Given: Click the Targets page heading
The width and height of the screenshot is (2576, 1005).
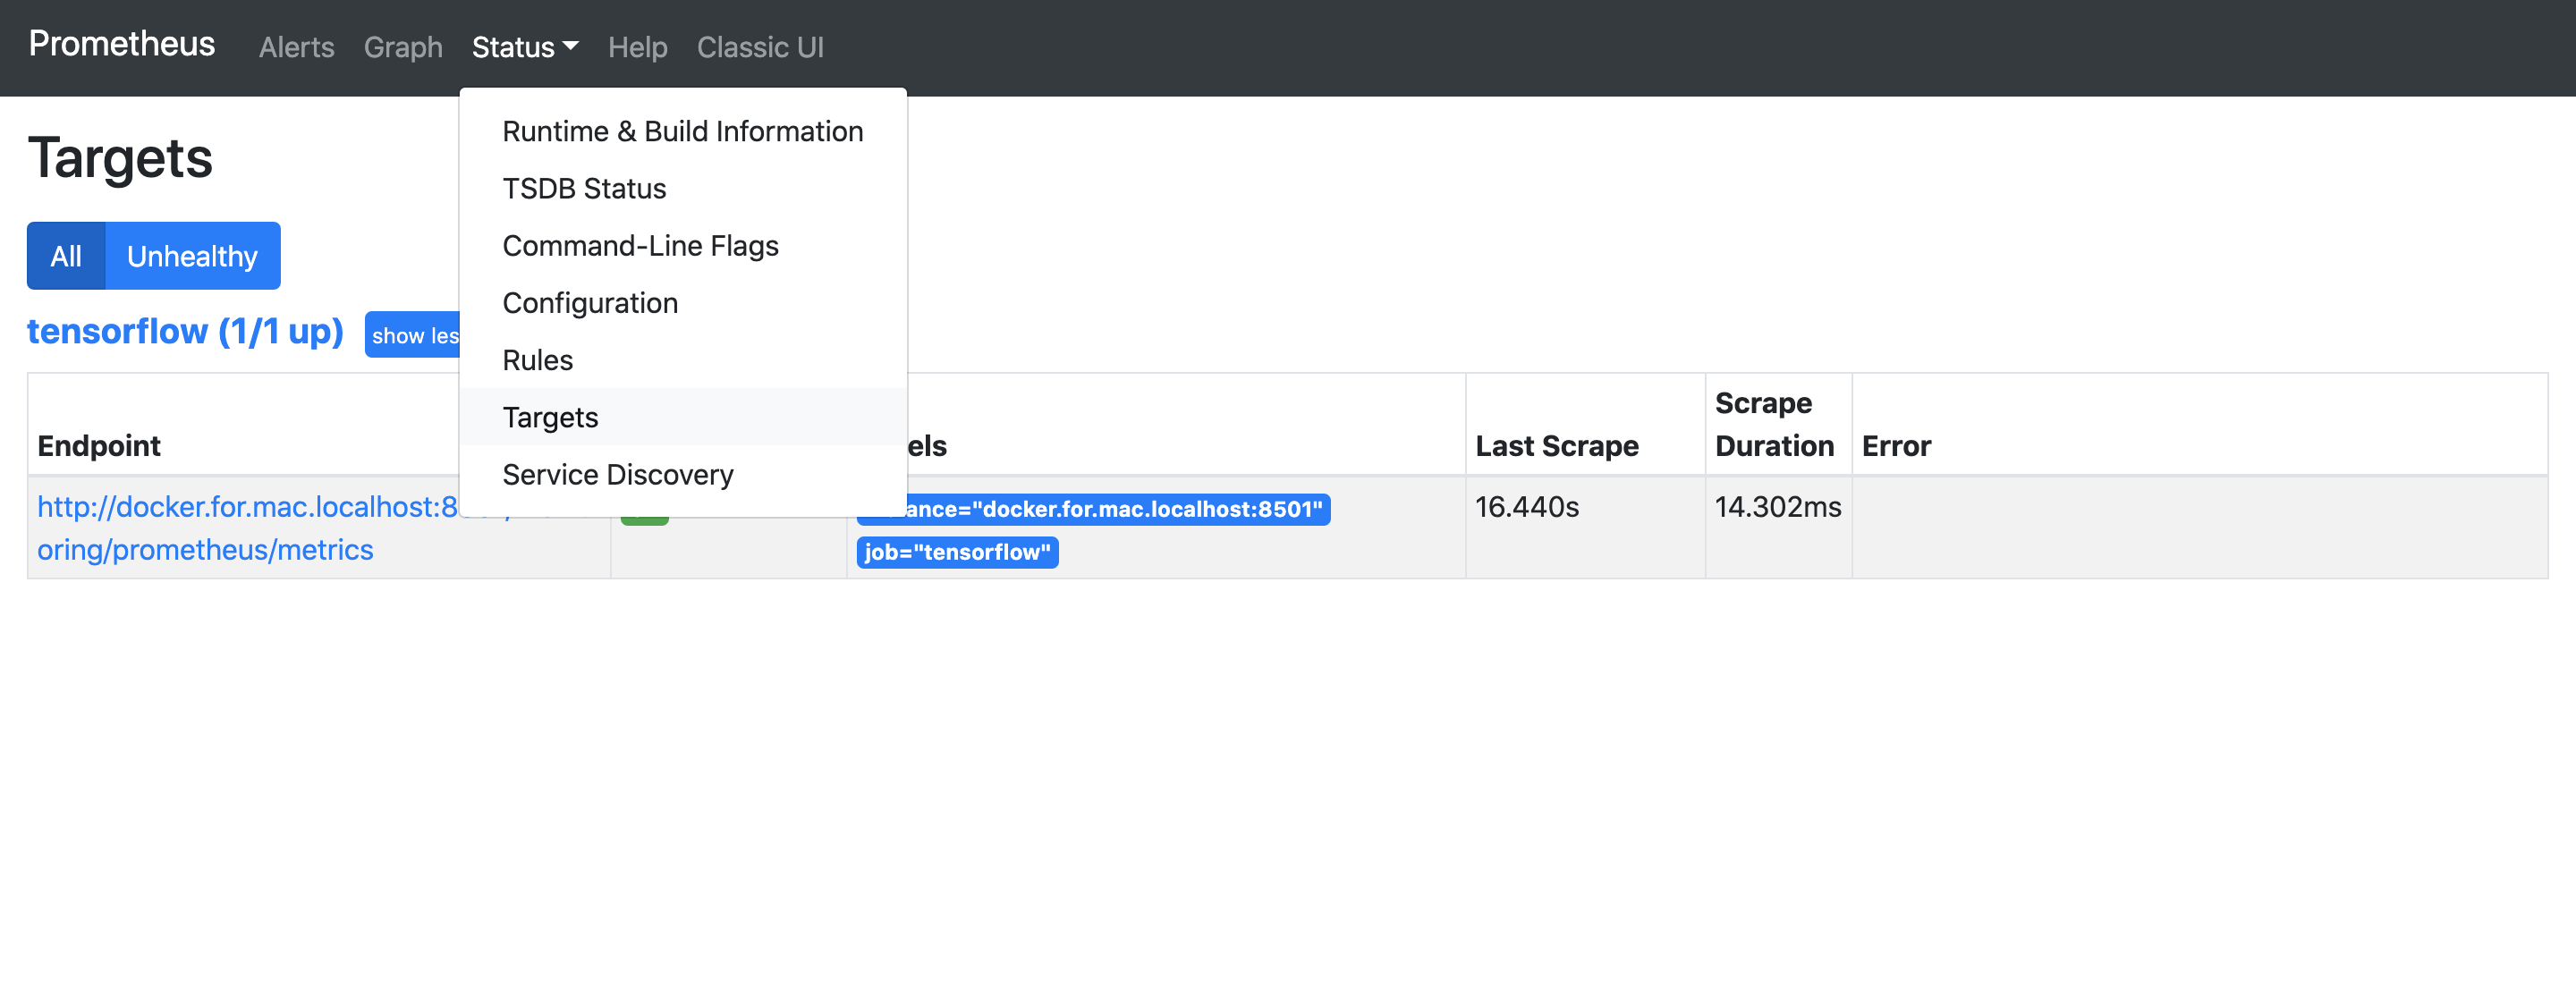Looking at the screenshot, I should [x=120, y=158].
